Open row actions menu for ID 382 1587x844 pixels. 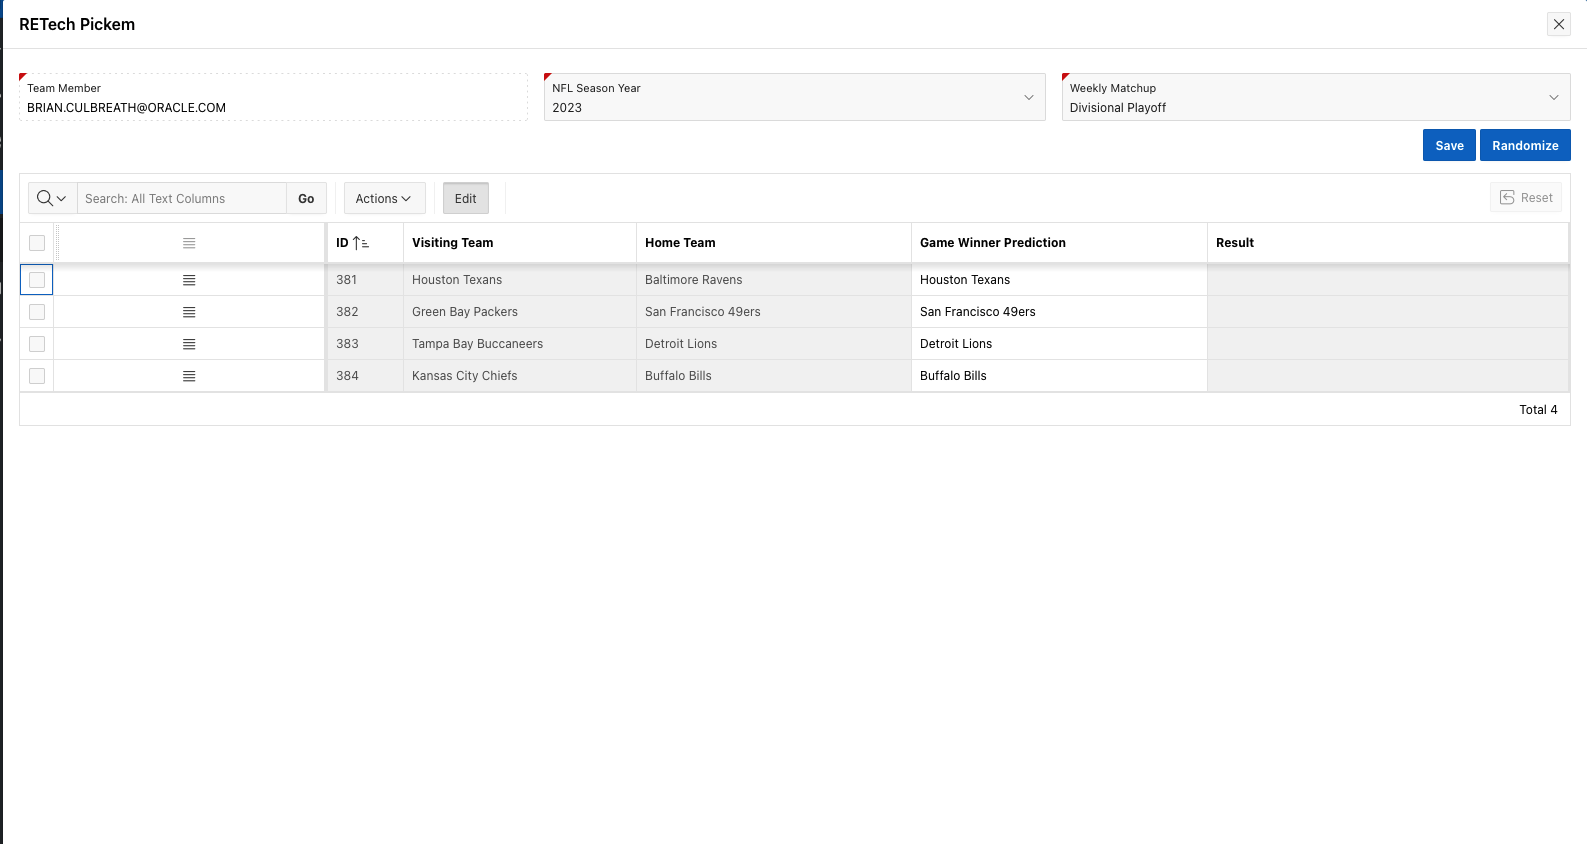189,312
